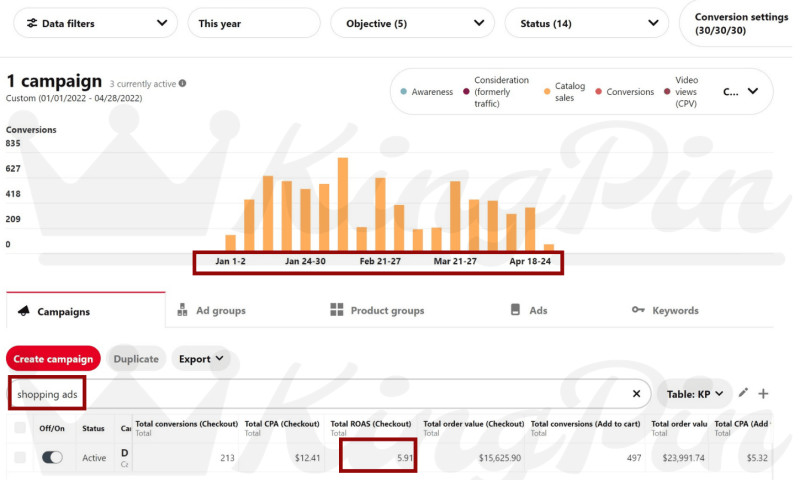Screen dimensions: 800x480
Task: Switch to the Ads tab
Action: click(x=529, y=310)
